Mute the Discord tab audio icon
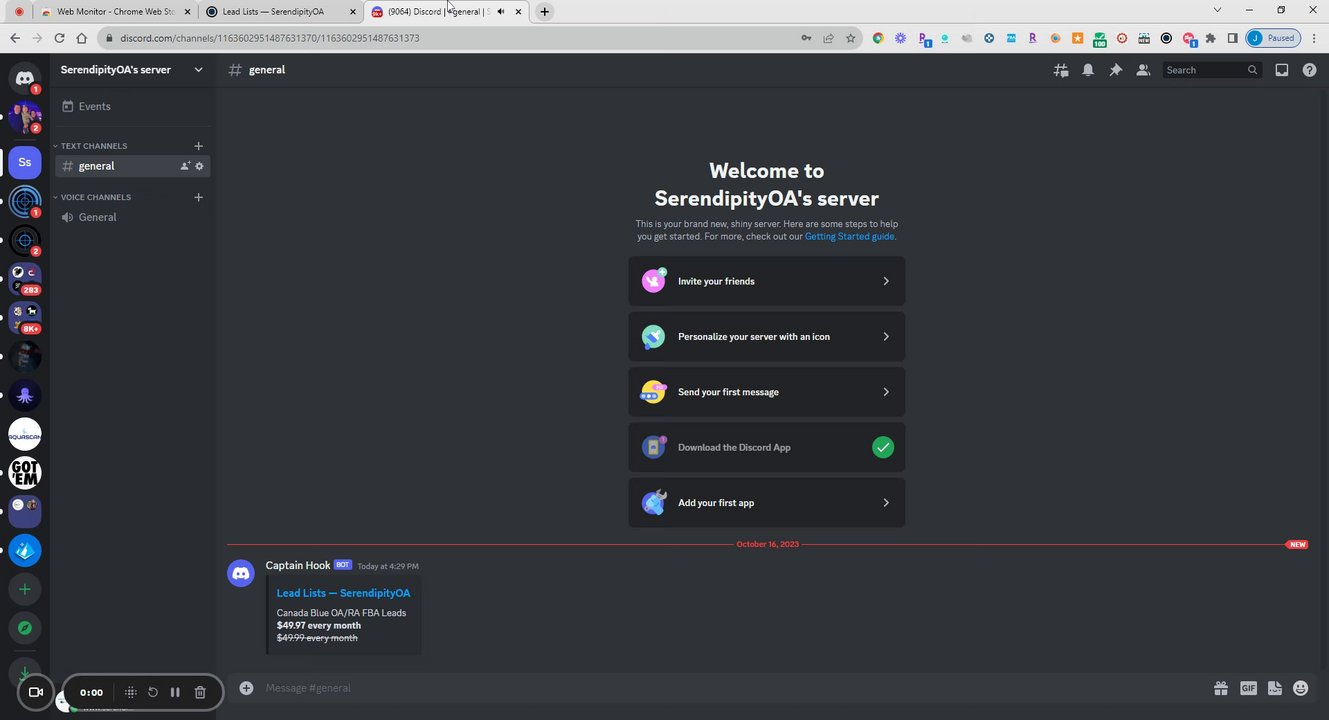 pyautogui.click(x=501, y=12)
